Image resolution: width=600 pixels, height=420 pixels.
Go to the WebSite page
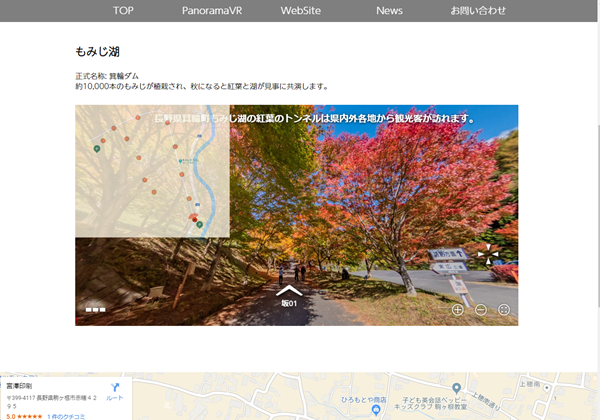pyautogui.click(x=301, y=11)
